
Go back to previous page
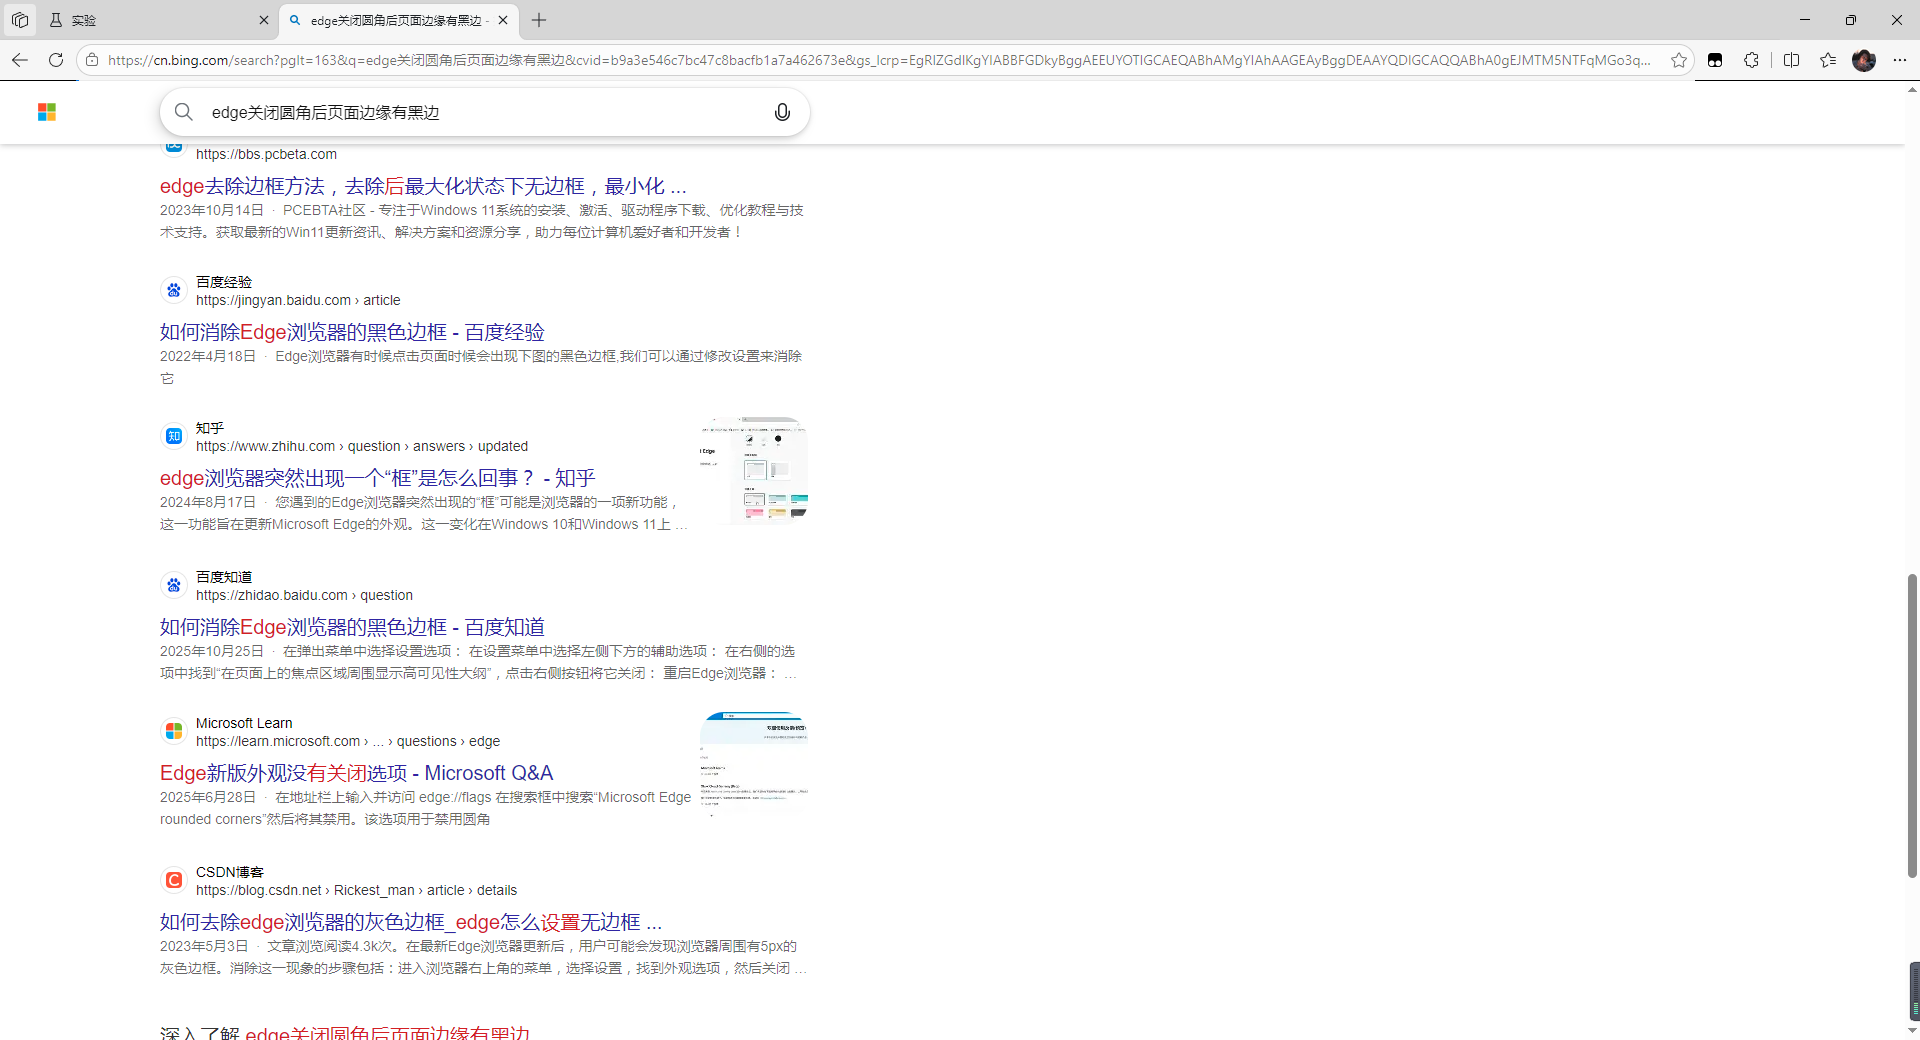pyautogui.click(x=20, y=60)
